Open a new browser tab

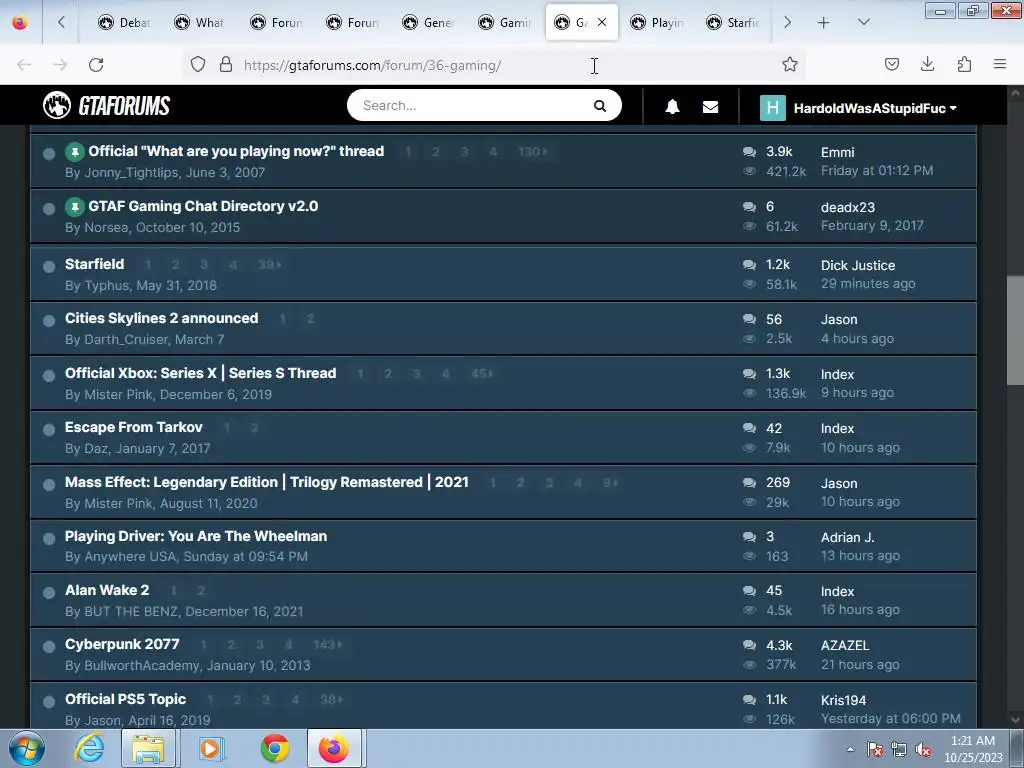[824, 23]
